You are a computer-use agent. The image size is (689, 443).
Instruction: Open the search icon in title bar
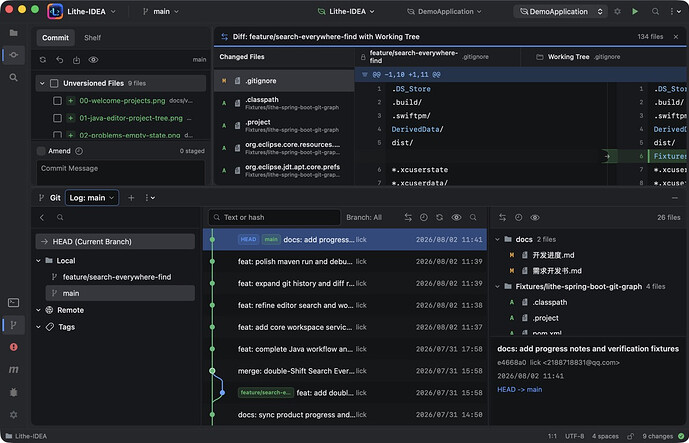coord(655,11)
